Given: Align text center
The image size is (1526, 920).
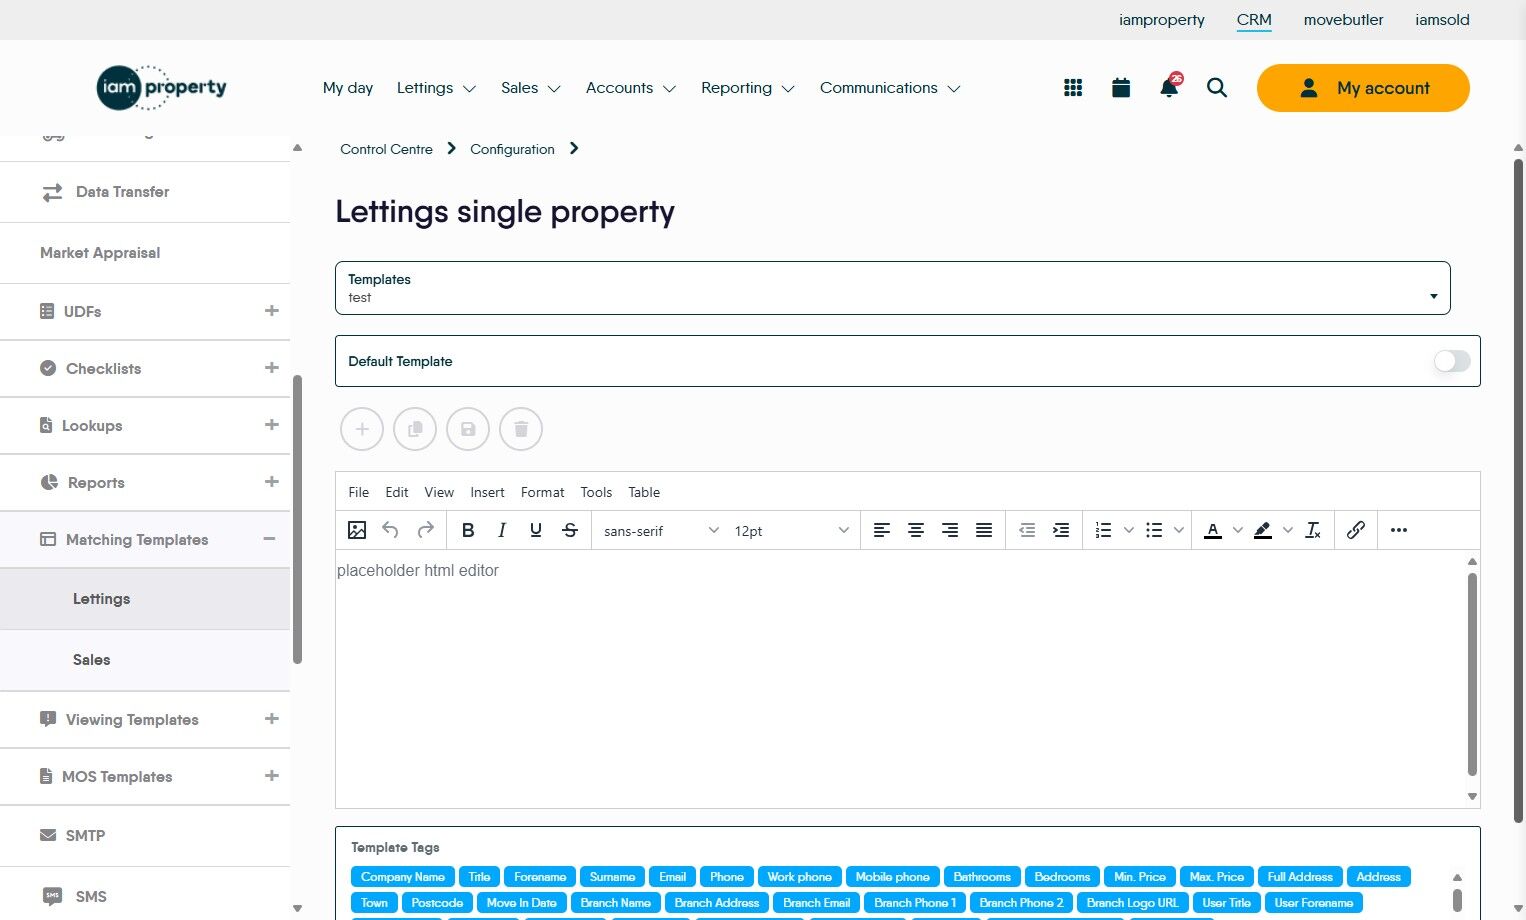Looking at the screenshot, I should tap(916, 530).
